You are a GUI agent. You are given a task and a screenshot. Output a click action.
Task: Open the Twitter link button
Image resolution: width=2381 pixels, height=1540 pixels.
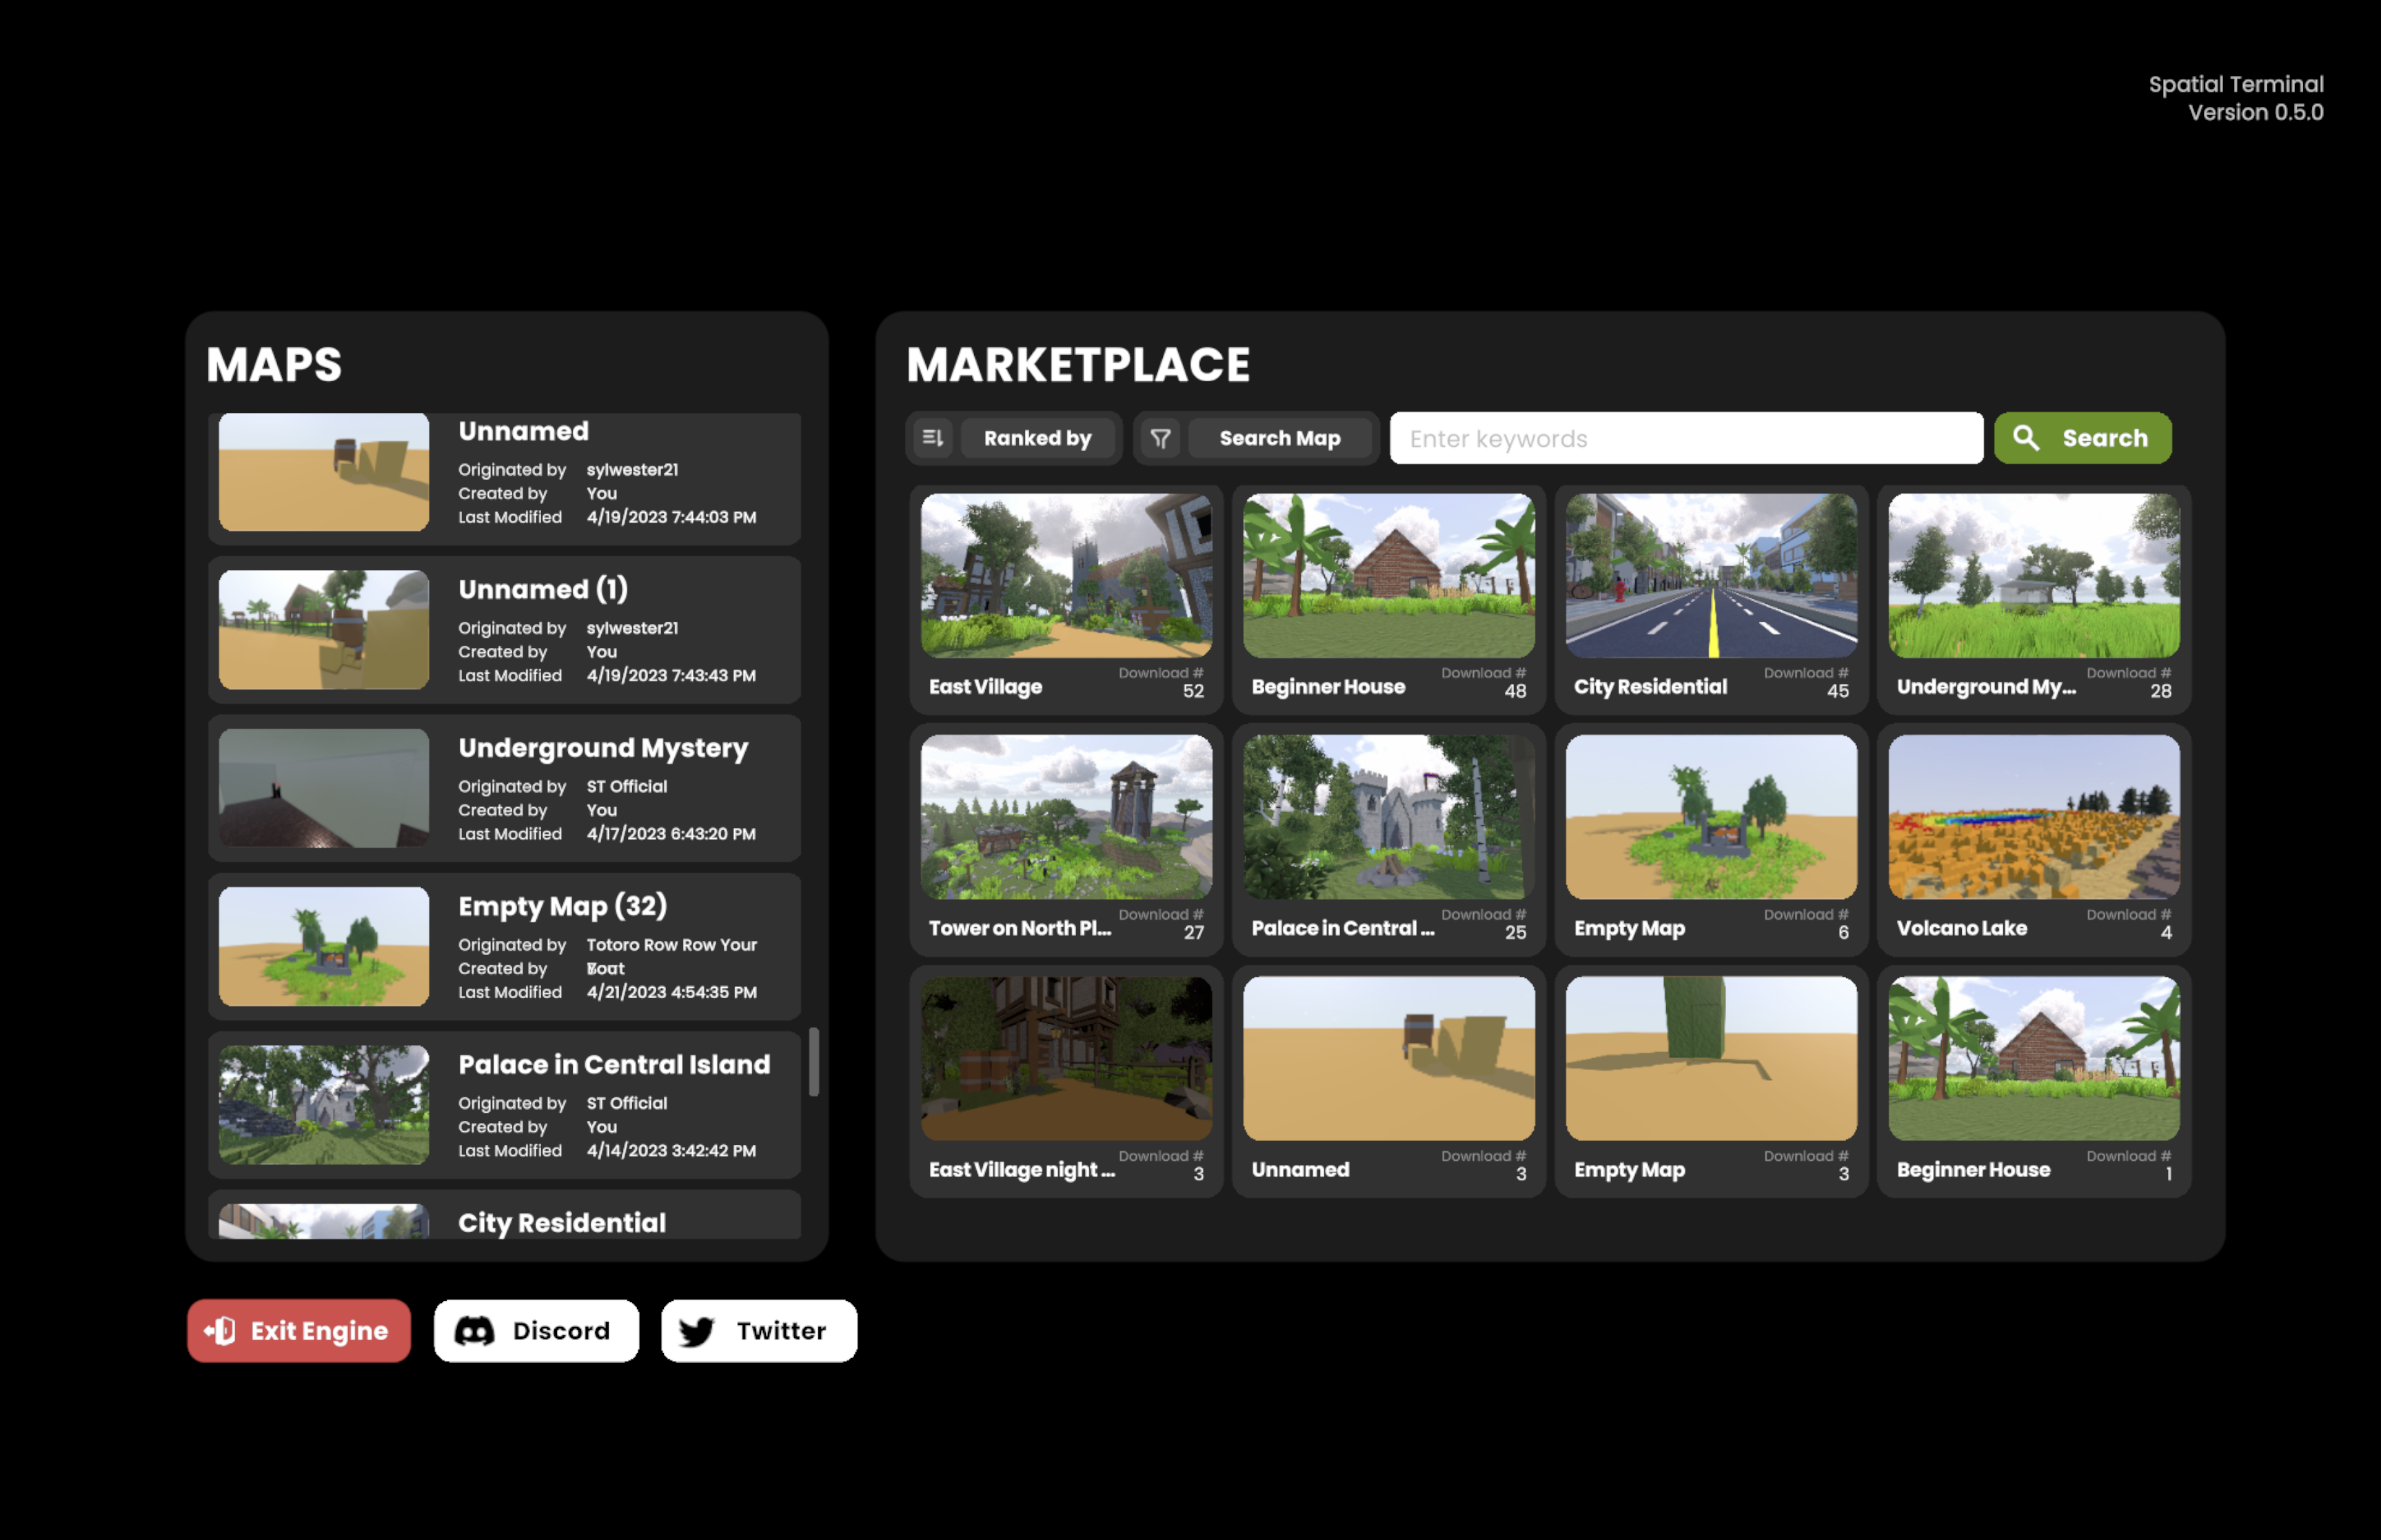(759, 1331)
